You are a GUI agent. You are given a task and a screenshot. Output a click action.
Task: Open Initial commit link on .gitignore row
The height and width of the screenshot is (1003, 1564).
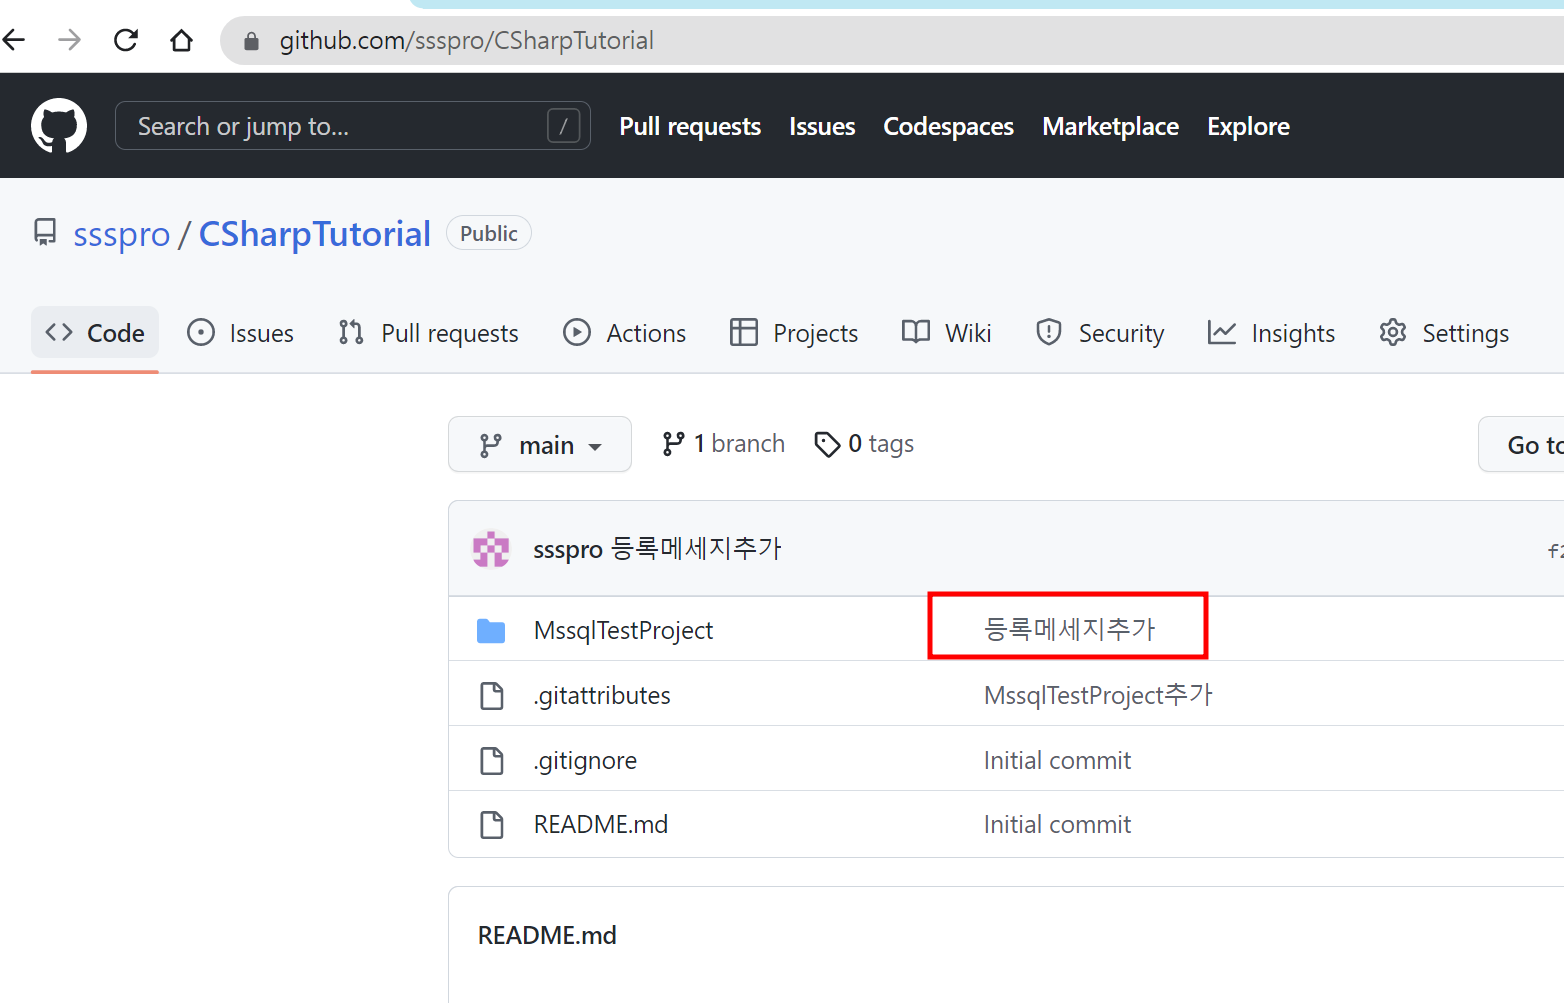pos(1057,761)
